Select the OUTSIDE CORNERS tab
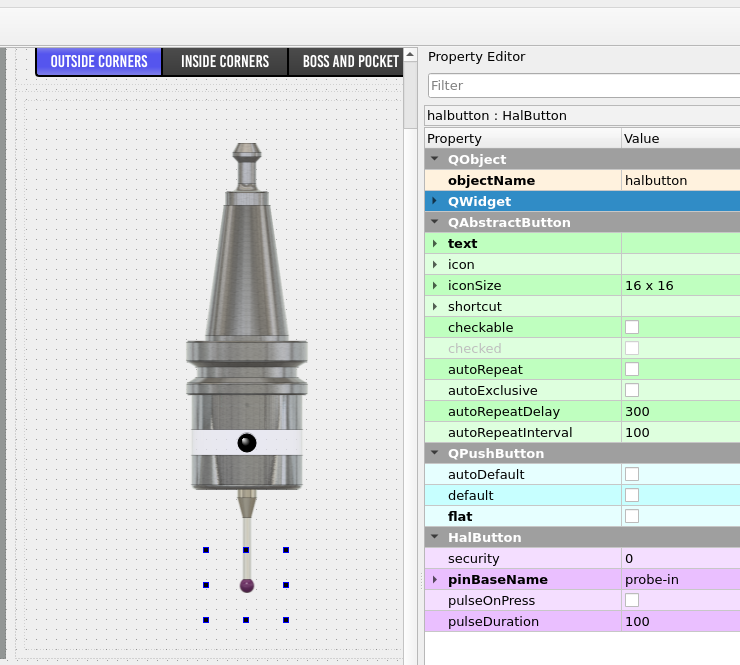 click(99, 62)
